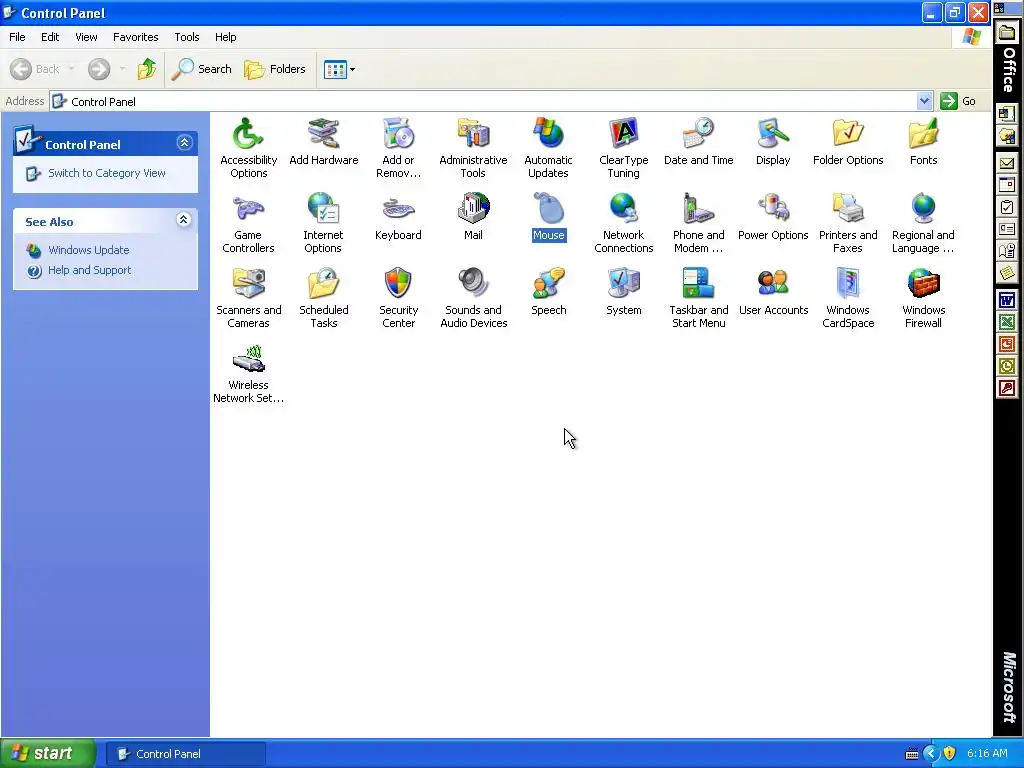Screen dimensions: 1024x768
Task: Toggle the Folders pane button
Action: (x=274, y=69)
